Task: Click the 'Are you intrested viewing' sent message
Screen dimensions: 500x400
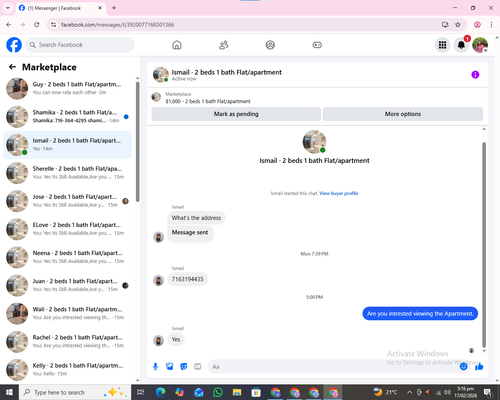Action: (420, 314)
